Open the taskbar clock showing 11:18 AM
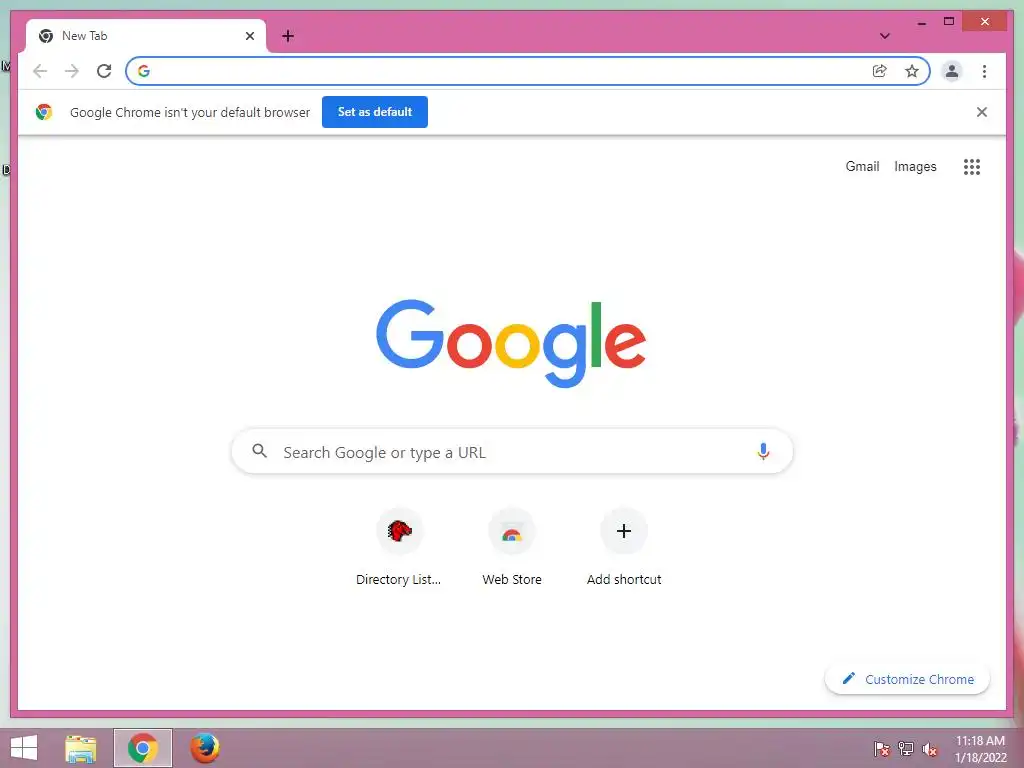The width and height of the screenshot is (1024, 768). tap(980, 749)
